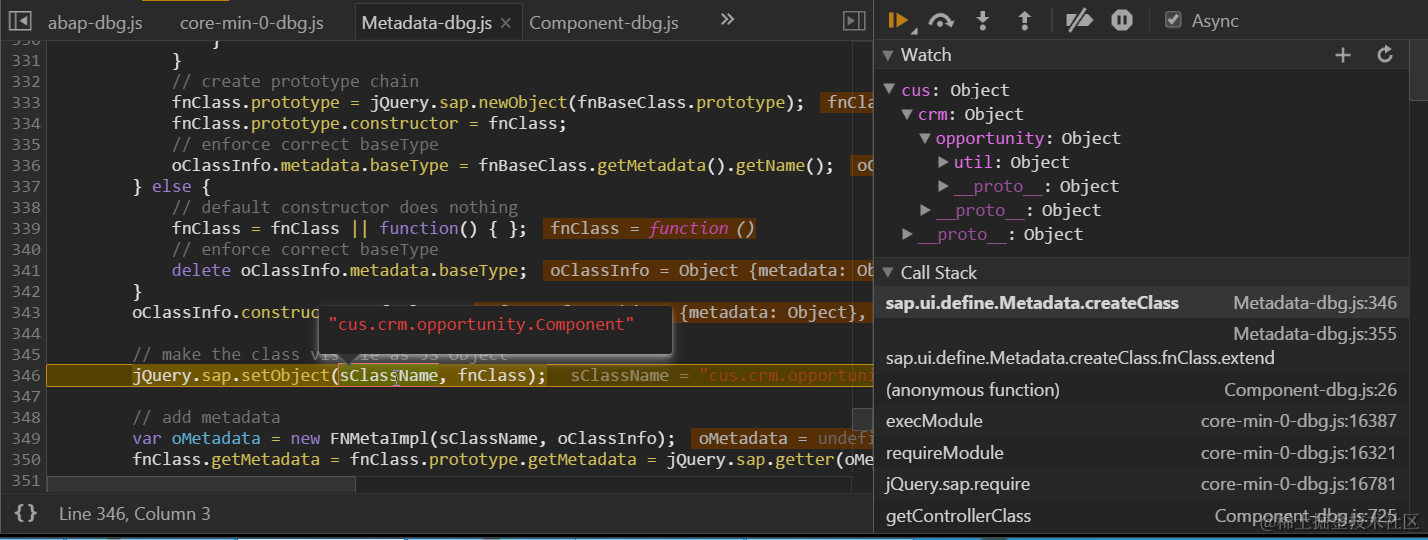
Task: Open the Component-dbg.js tab
Action: (x=603, y=22)
